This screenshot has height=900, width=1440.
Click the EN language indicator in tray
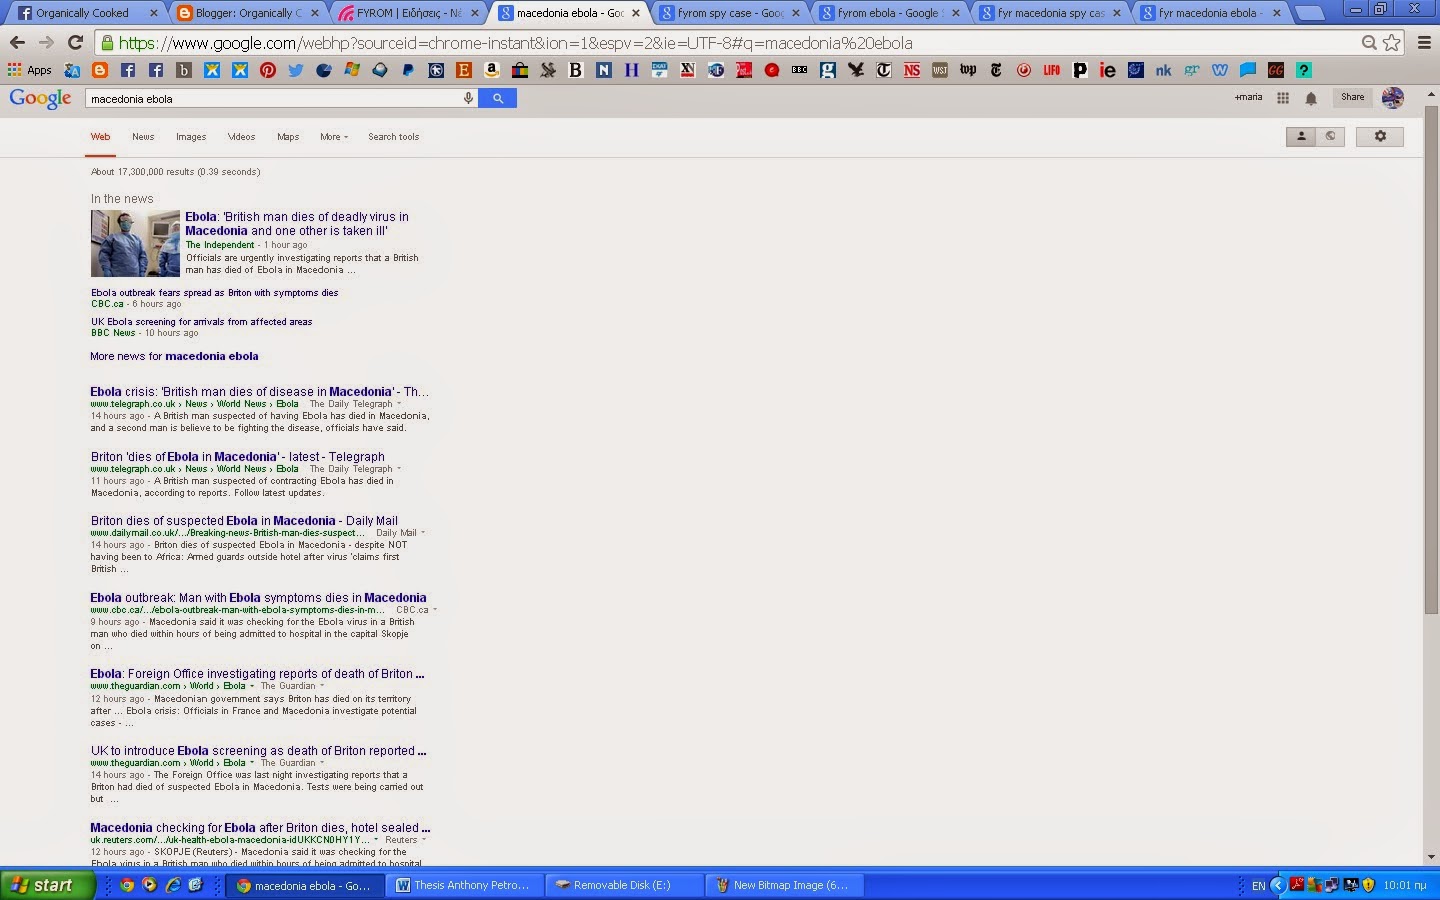(1258, 885)
